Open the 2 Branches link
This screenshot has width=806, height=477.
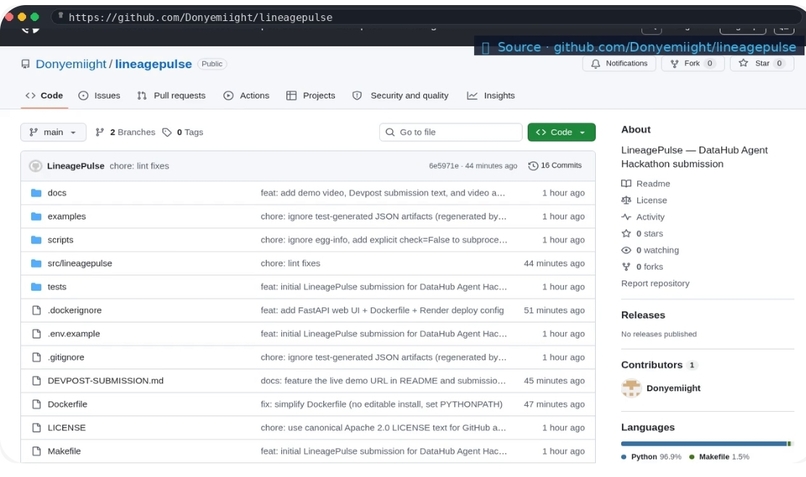point(125,132)
